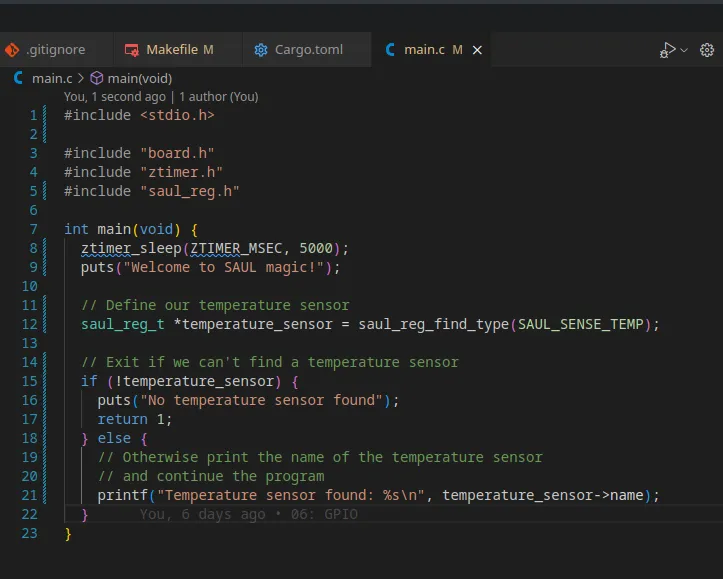Click the C icon in the breadcrumb
Image resolution: width=723 pixels, height=579 pixels.
coord(18,78)
